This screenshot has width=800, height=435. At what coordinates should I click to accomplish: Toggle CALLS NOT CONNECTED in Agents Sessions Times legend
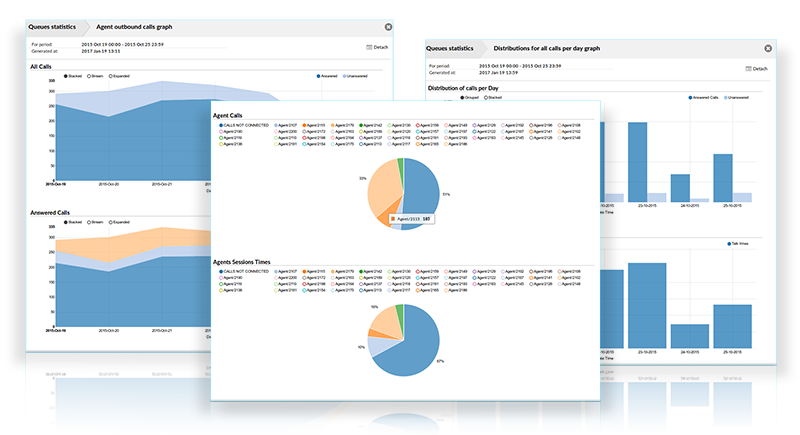(244, 271)
